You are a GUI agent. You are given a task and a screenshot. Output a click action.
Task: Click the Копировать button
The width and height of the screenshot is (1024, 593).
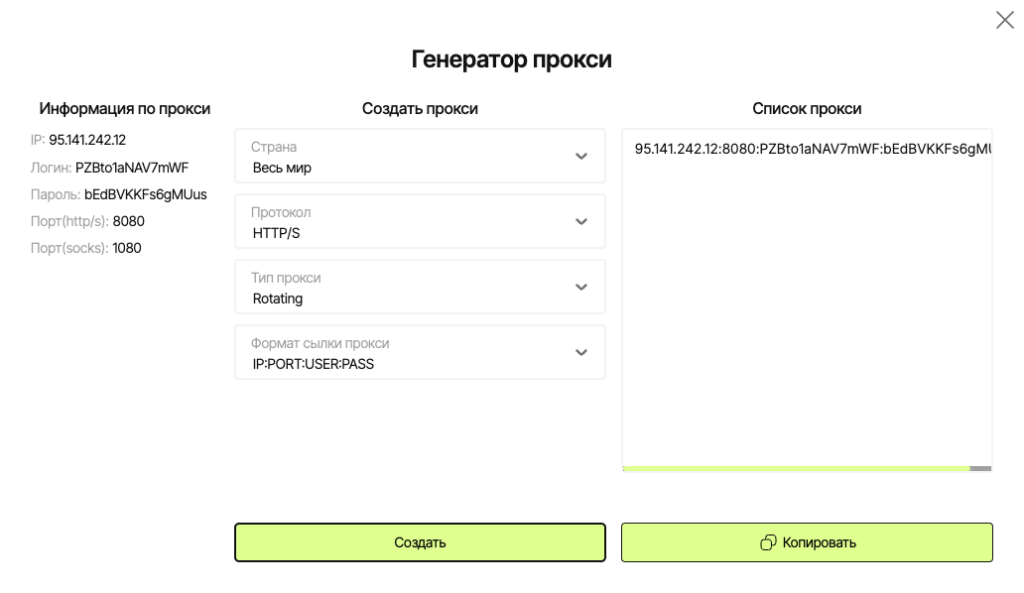click(805, 542)
